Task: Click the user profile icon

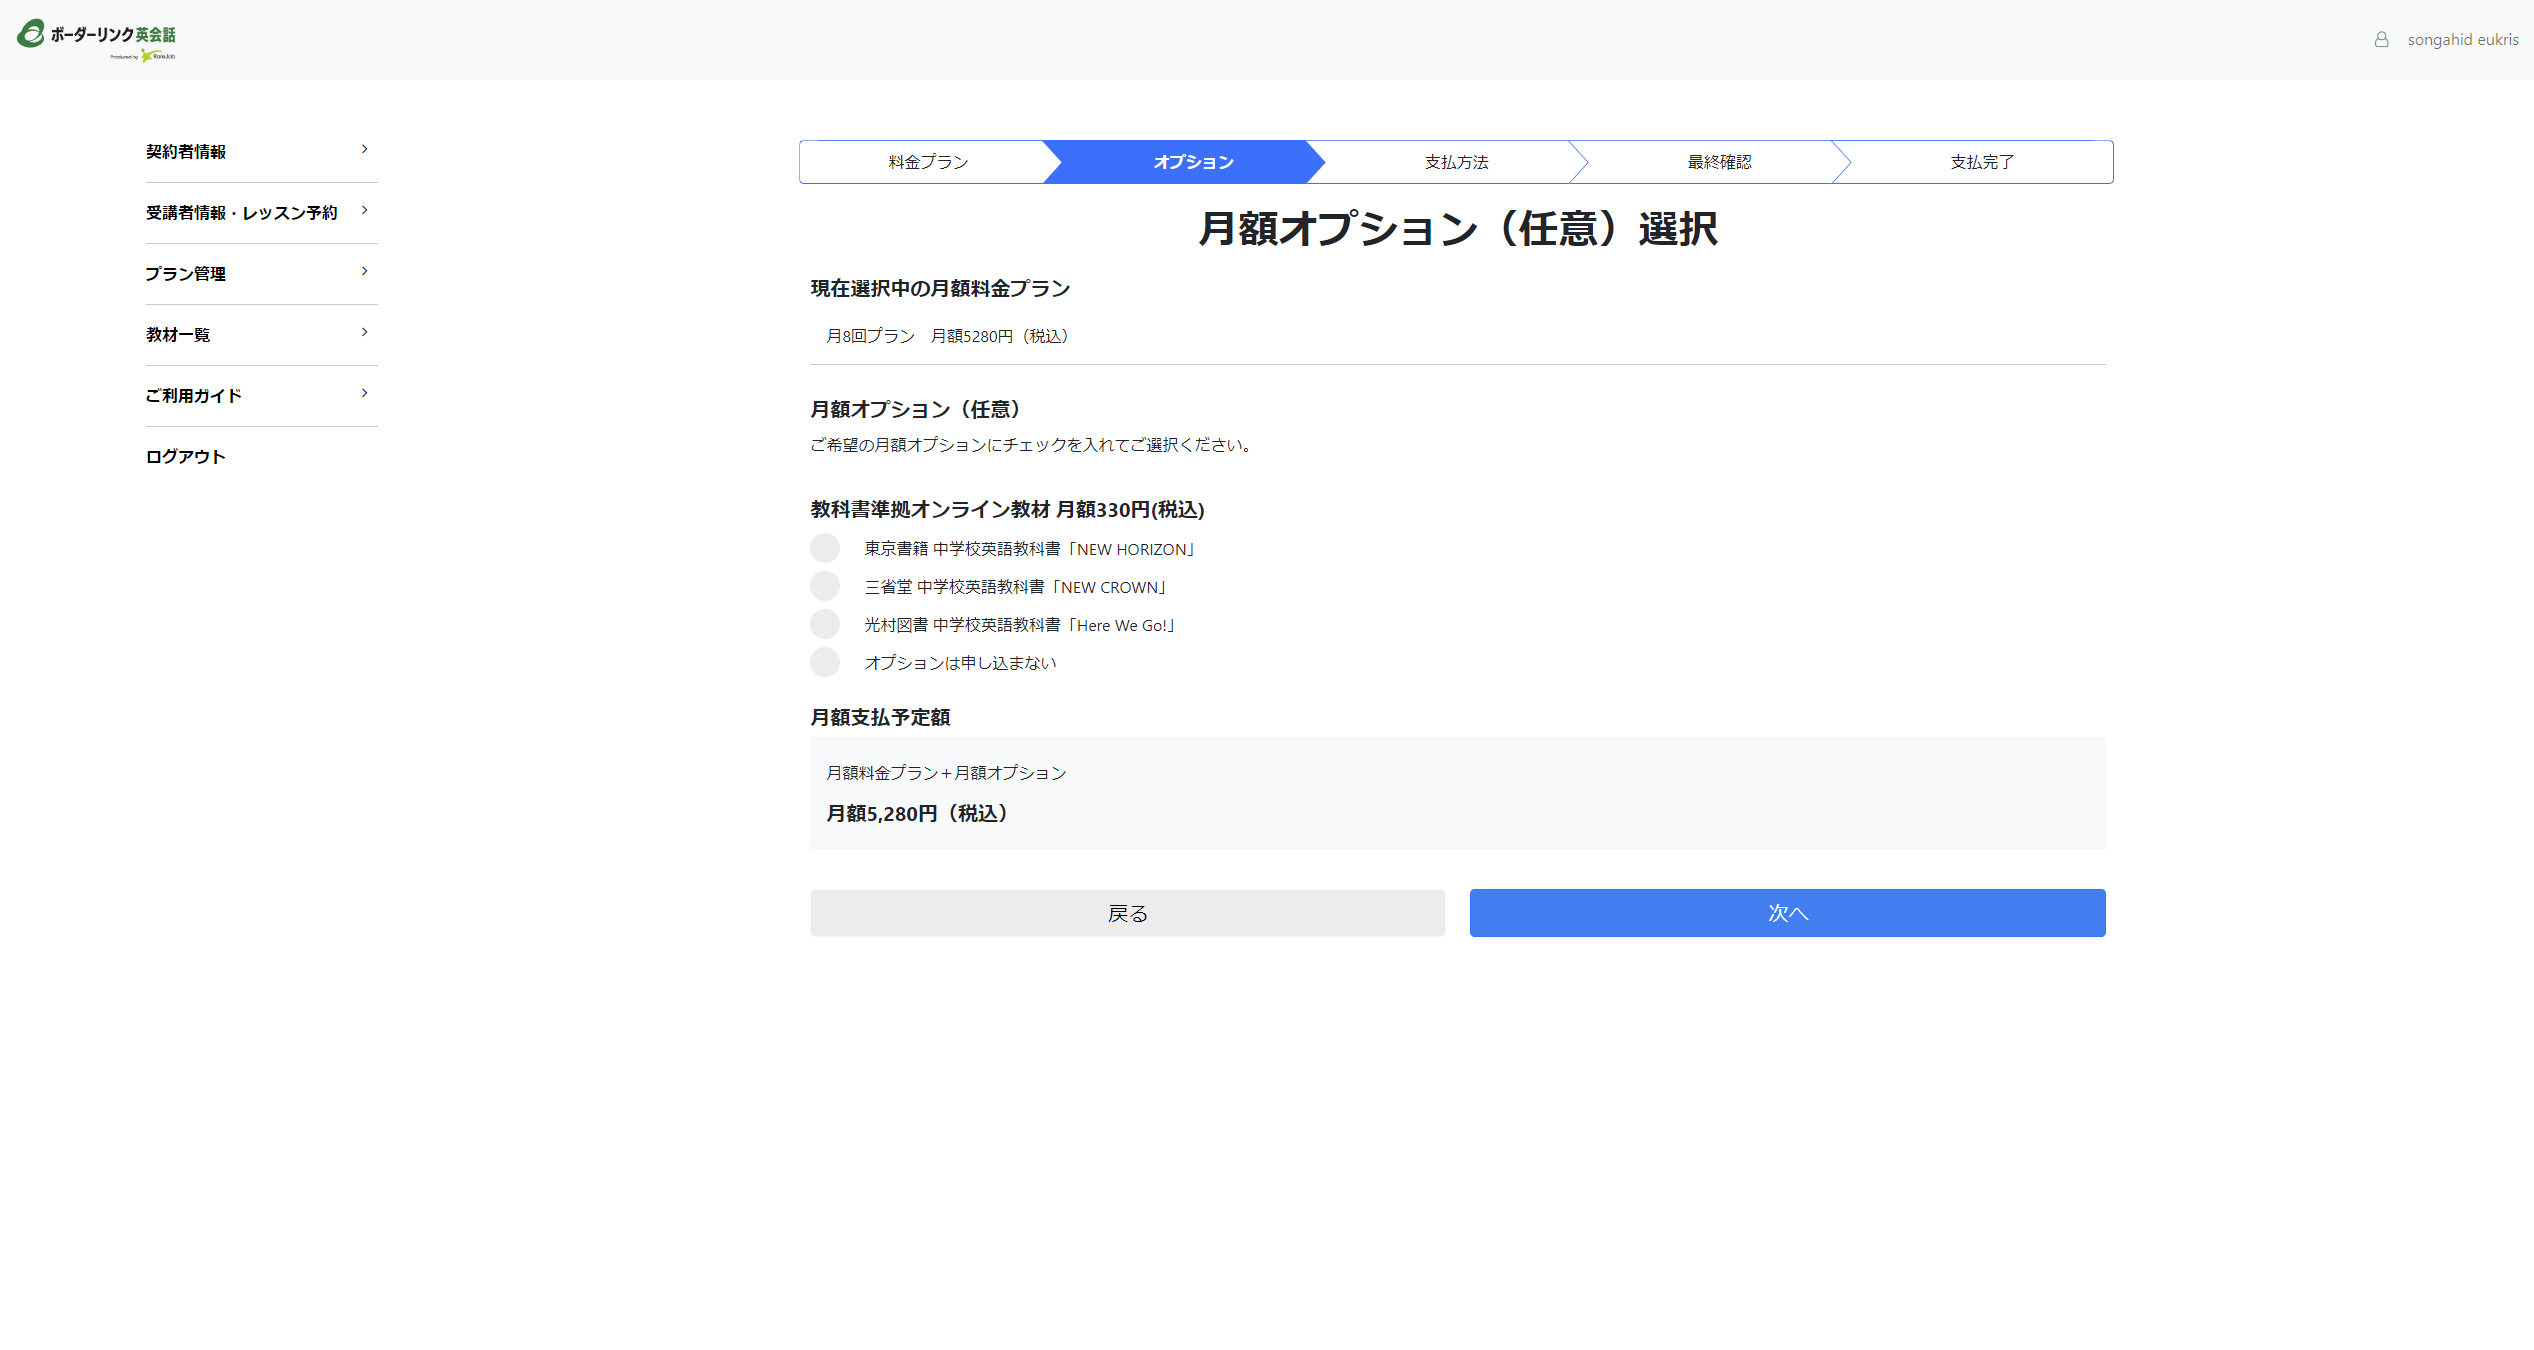Action: point(2381,40)
